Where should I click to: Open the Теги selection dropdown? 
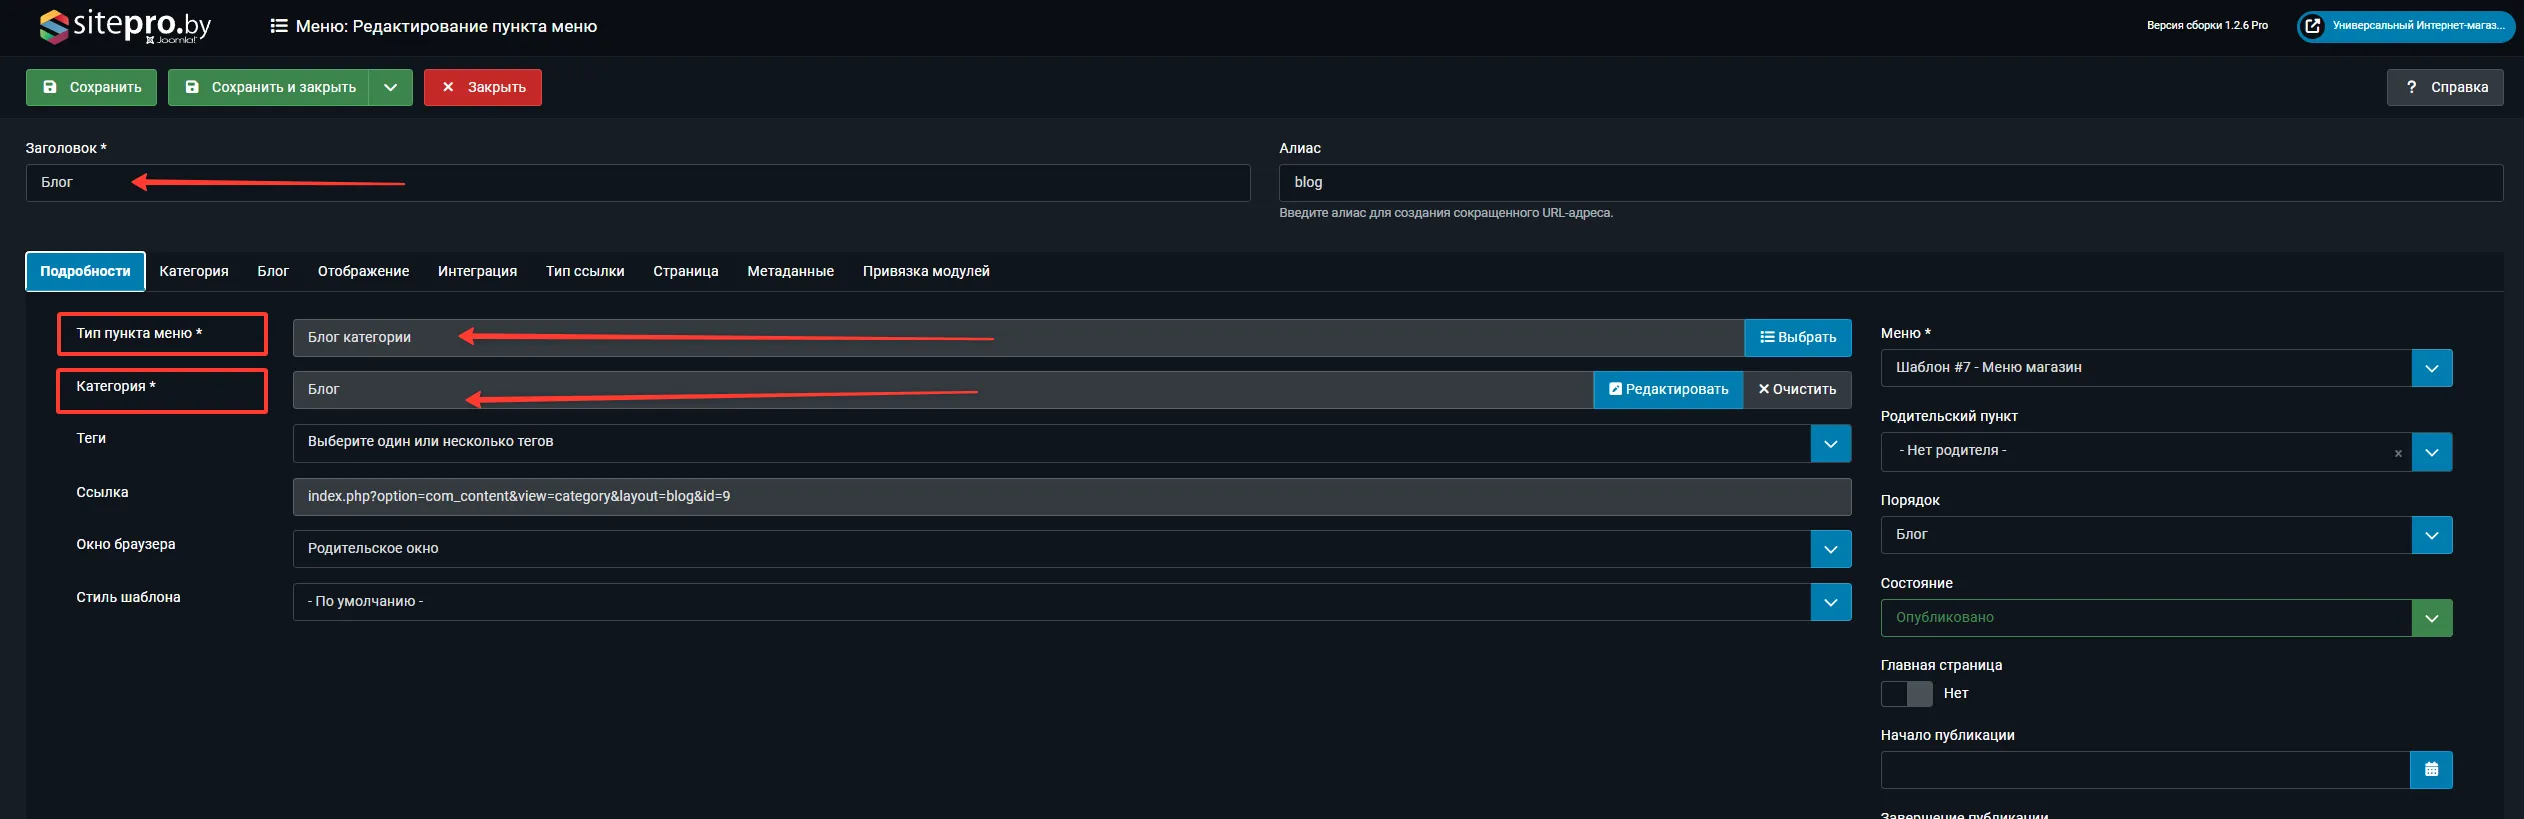click(x=1830, y=444)
